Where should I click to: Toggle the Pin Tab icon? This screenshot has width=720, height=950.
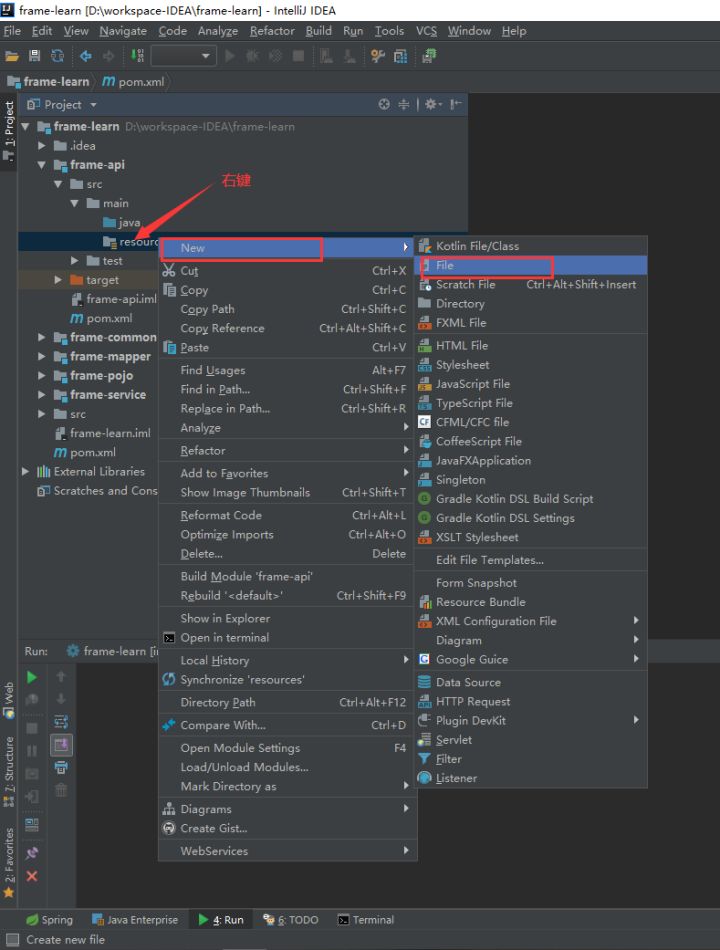(32, 853)
